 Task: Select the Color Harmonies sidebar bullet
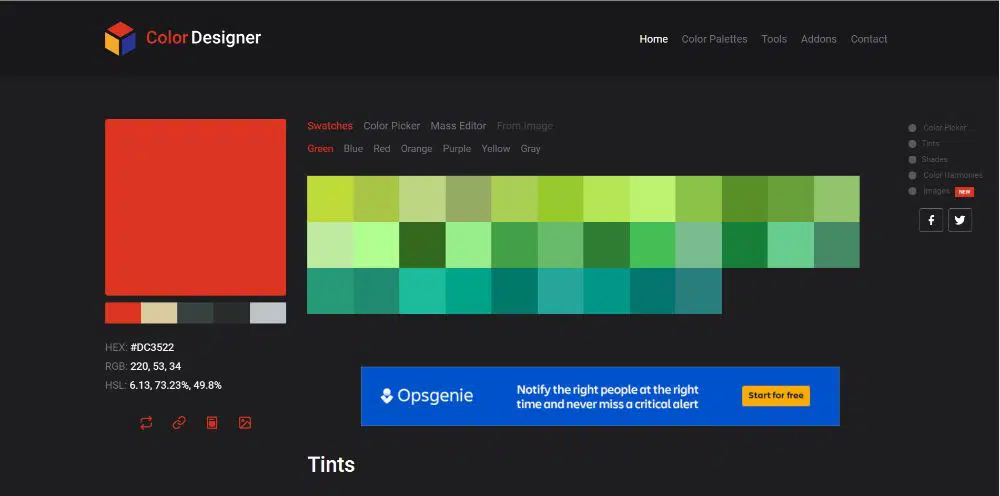[912, 175]
